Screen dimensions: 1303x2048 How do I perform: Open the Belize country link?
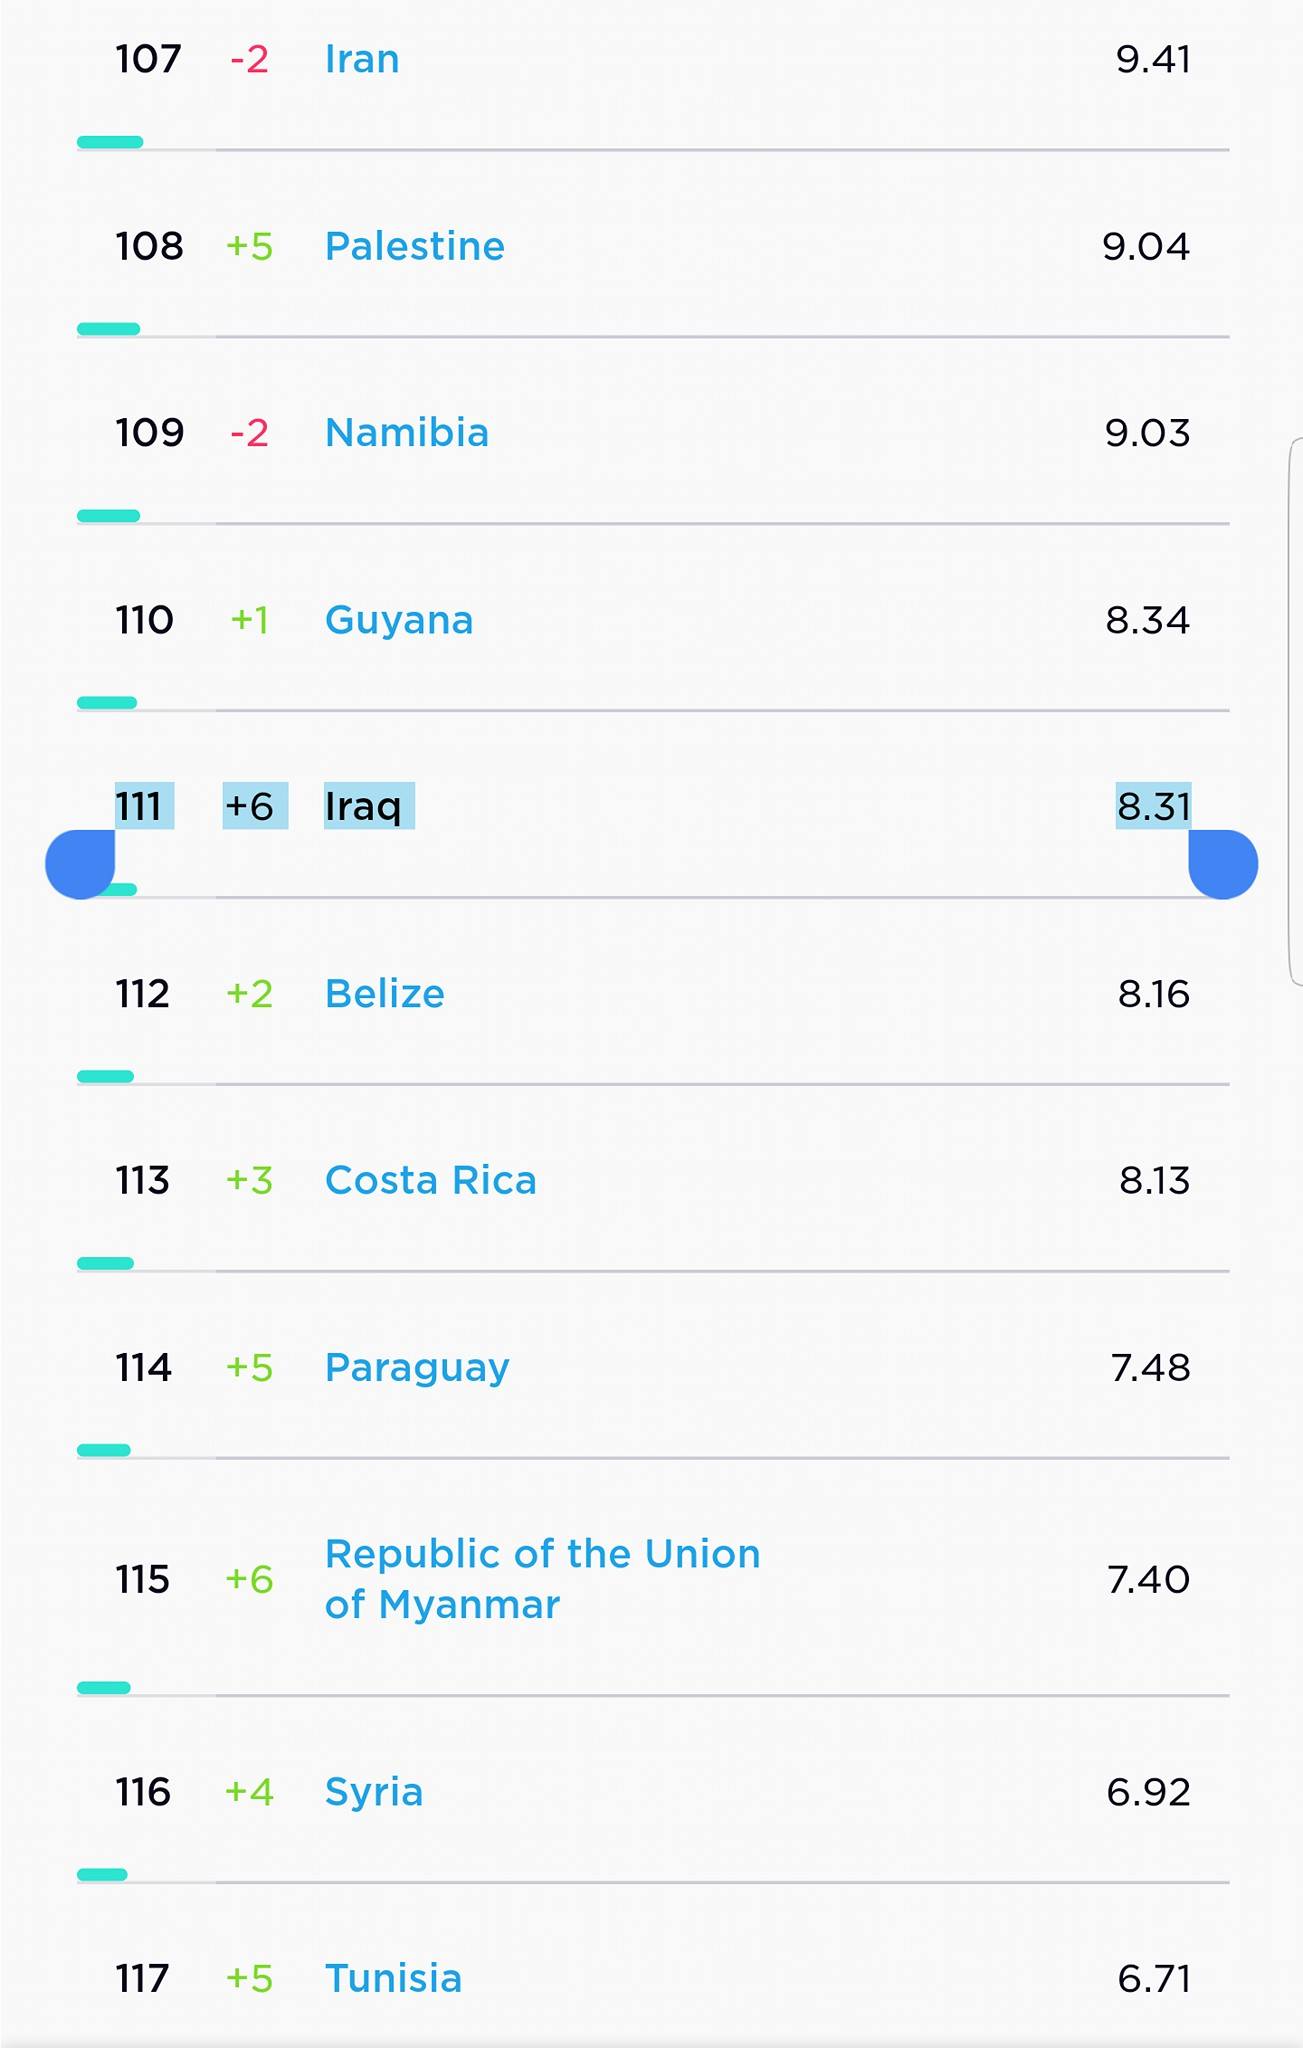385,994
